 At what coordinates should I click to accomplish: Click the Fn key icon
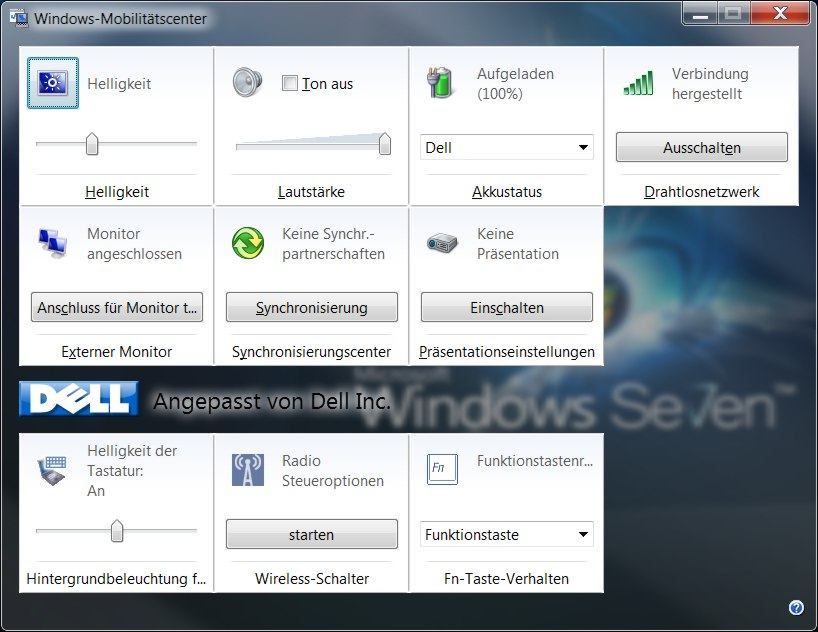[442, 469]
